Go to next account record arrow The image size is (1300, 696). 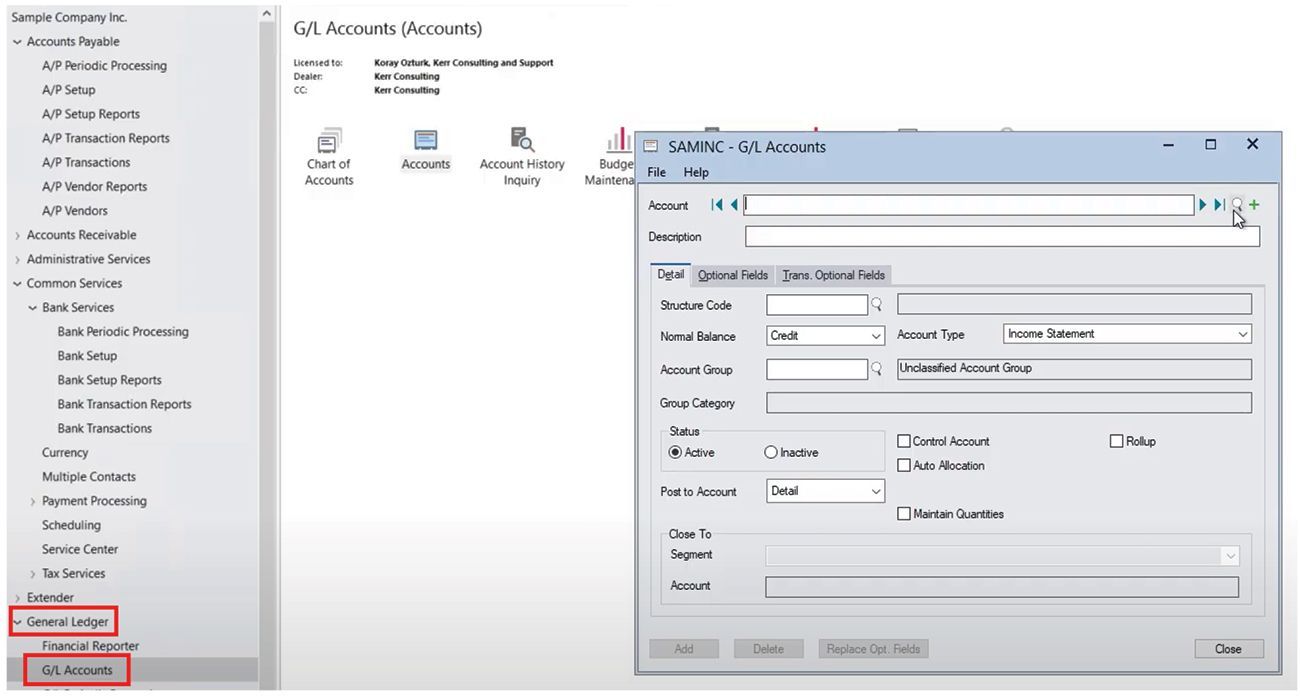tap(1203, 205)
